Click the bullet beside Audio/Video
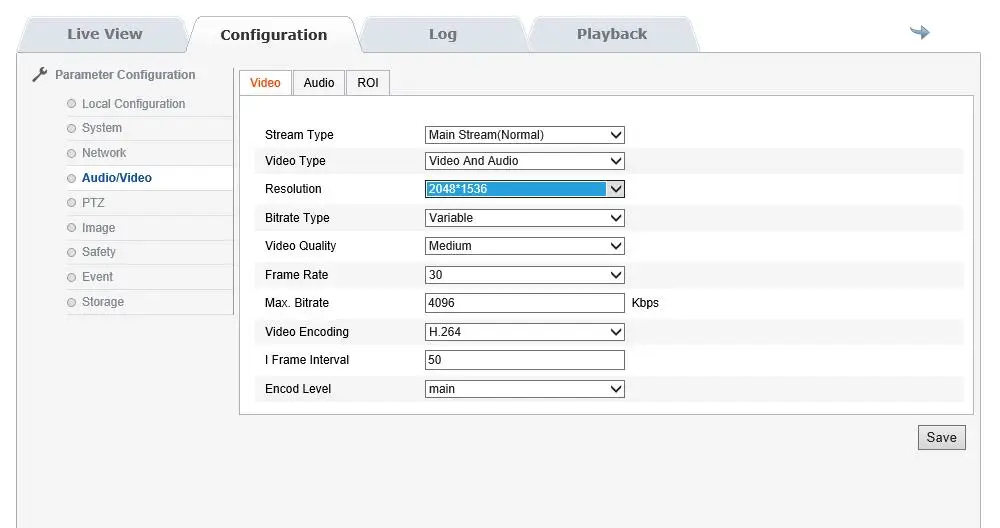1000x528 pixels. (71, 178)
